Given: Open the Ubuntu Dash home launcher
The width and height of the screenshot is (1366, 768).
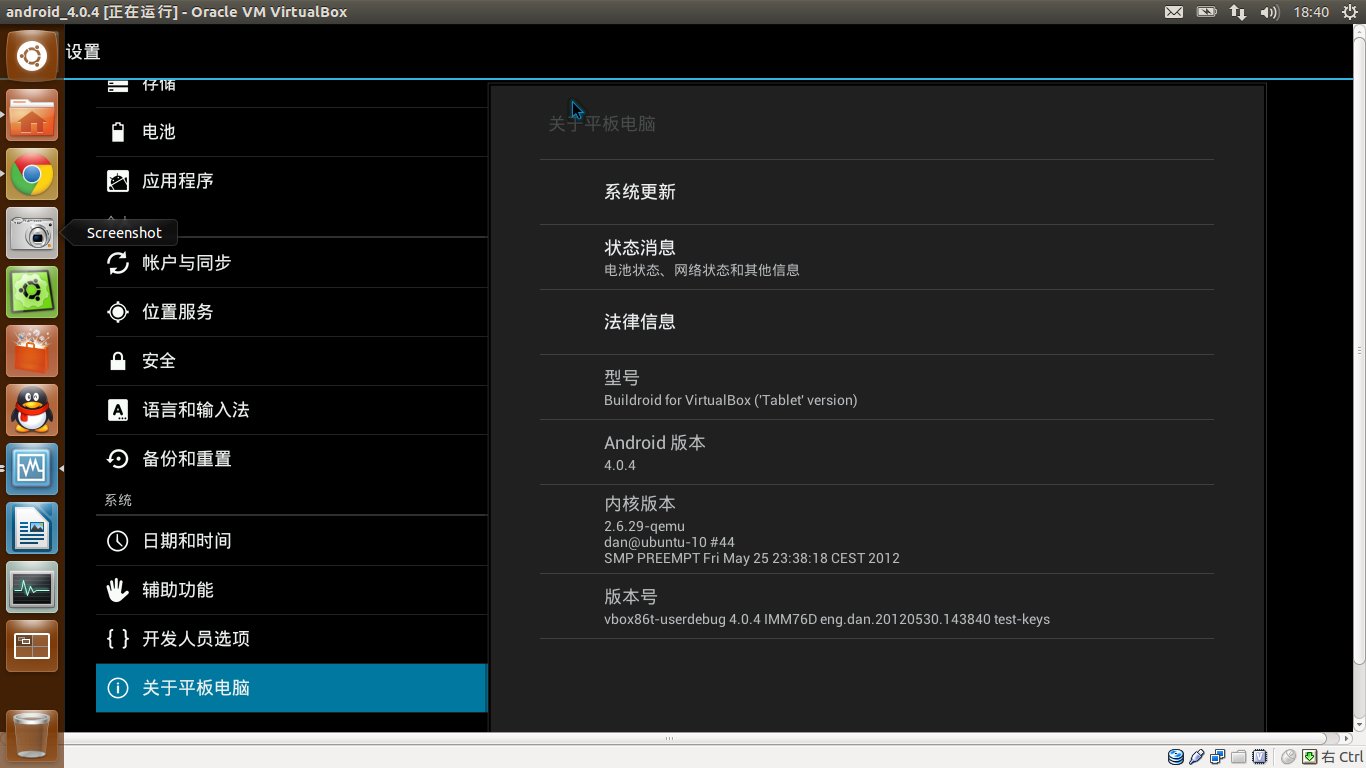Looking at the screenshot, I should click(x=32, y=55).
